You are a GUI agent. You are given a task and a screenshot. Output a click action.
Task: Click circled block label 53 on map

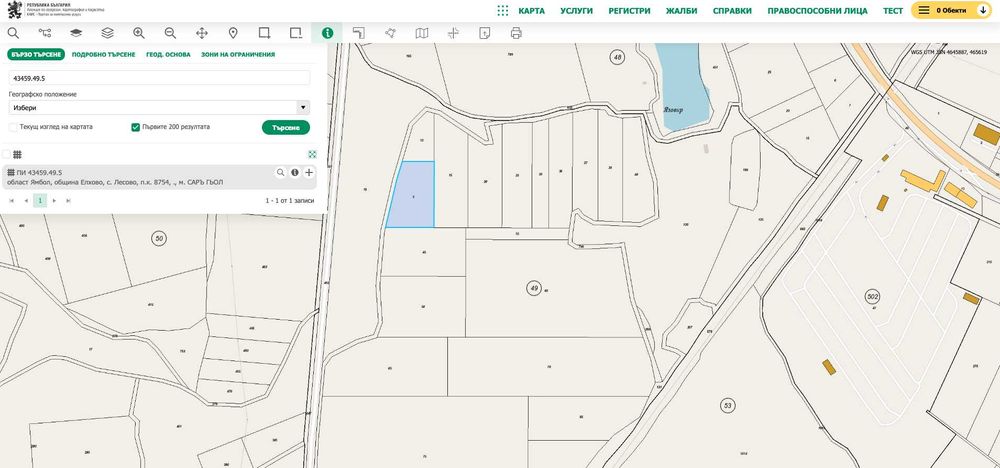pyautogui.click(x=727, y=405)
